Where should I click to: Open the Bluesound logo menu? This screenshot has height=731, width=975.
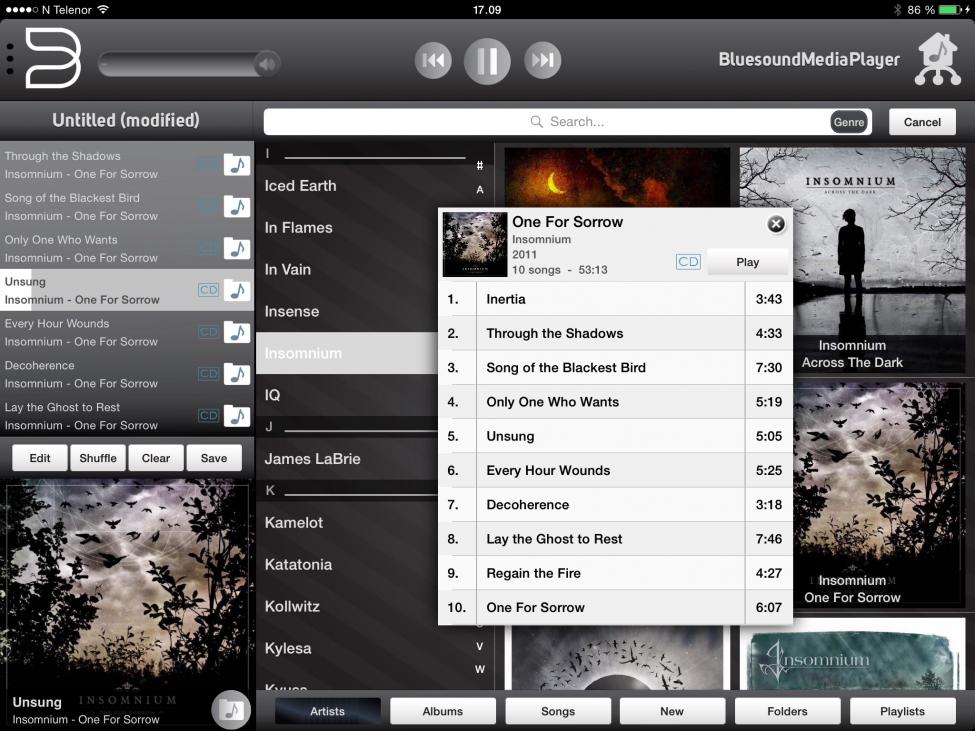coord(53,58)
